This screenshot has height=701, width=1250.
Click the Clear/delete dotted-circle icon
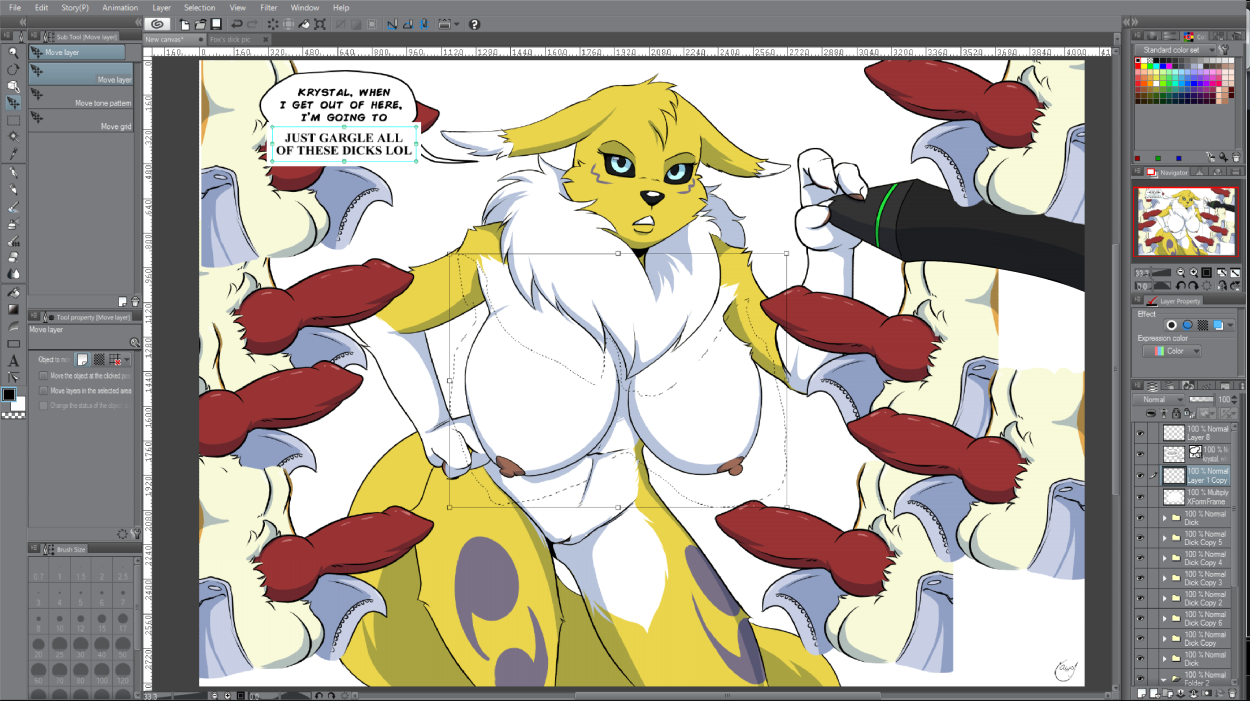(273, 23)
